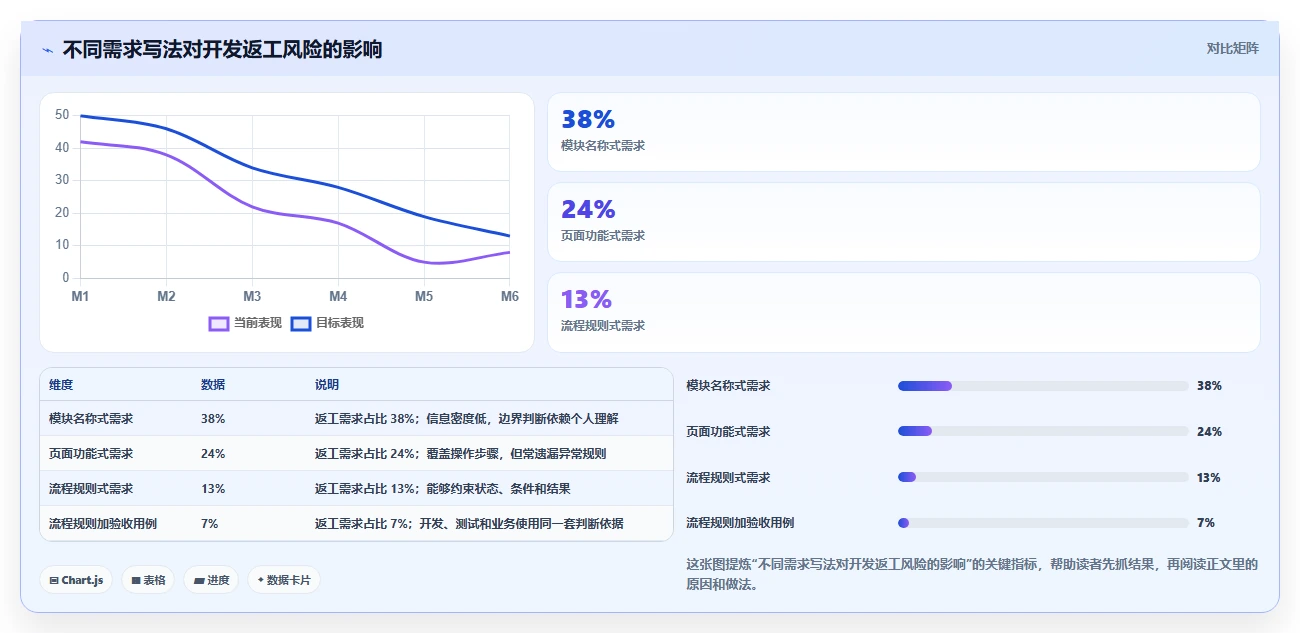Click the 维度 column header
Screen dimensions: 1300x633
(61, 385)
